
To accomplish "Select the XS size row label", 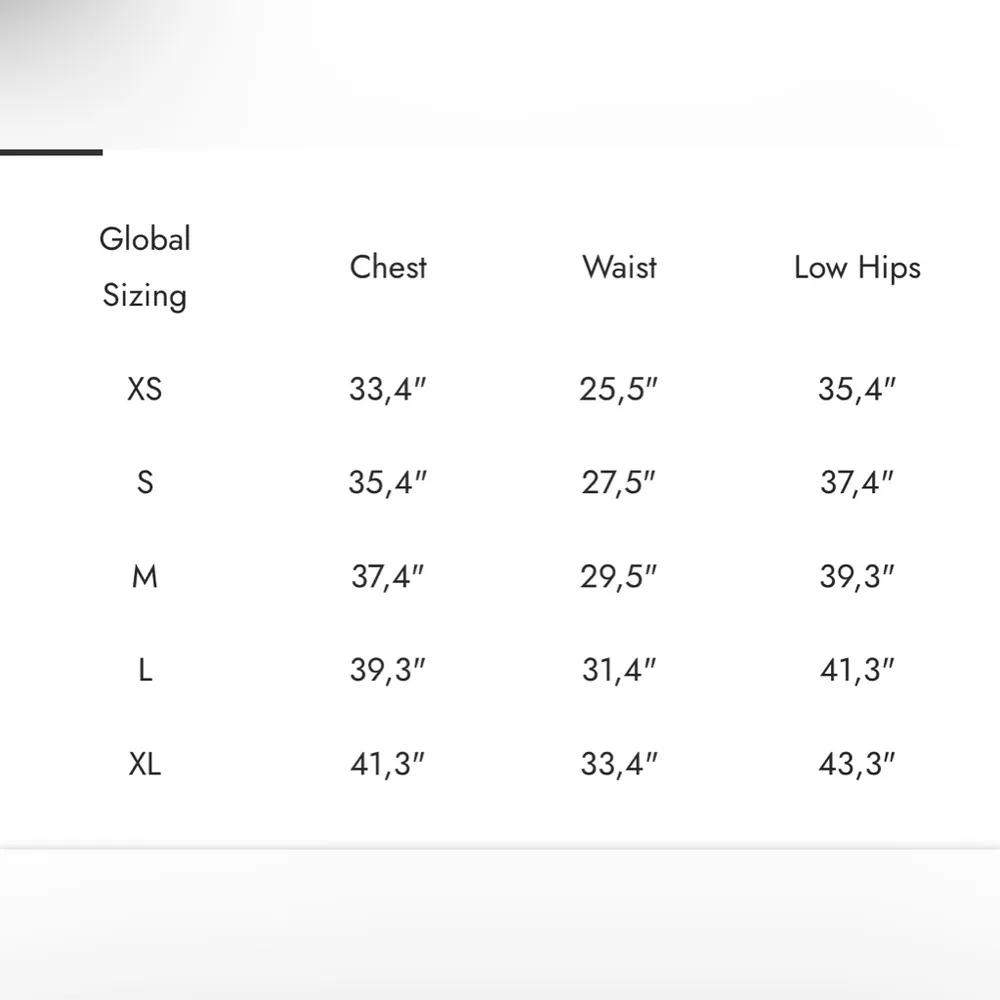I will 145,389.
